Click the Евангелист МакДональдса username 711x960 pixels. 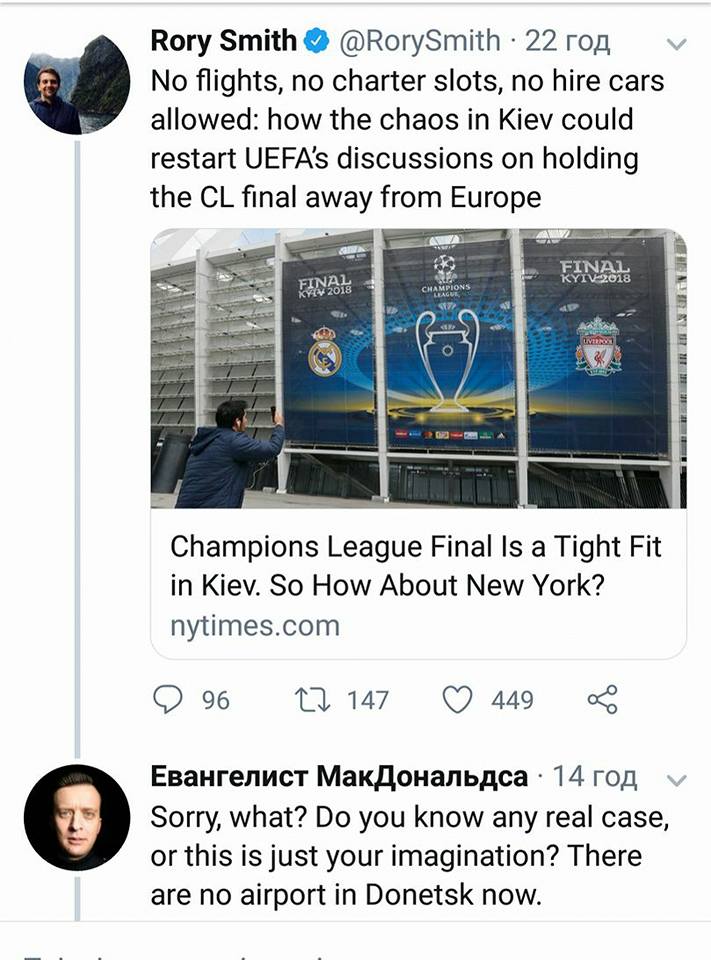pyautogui.click(x=339, y=777)
